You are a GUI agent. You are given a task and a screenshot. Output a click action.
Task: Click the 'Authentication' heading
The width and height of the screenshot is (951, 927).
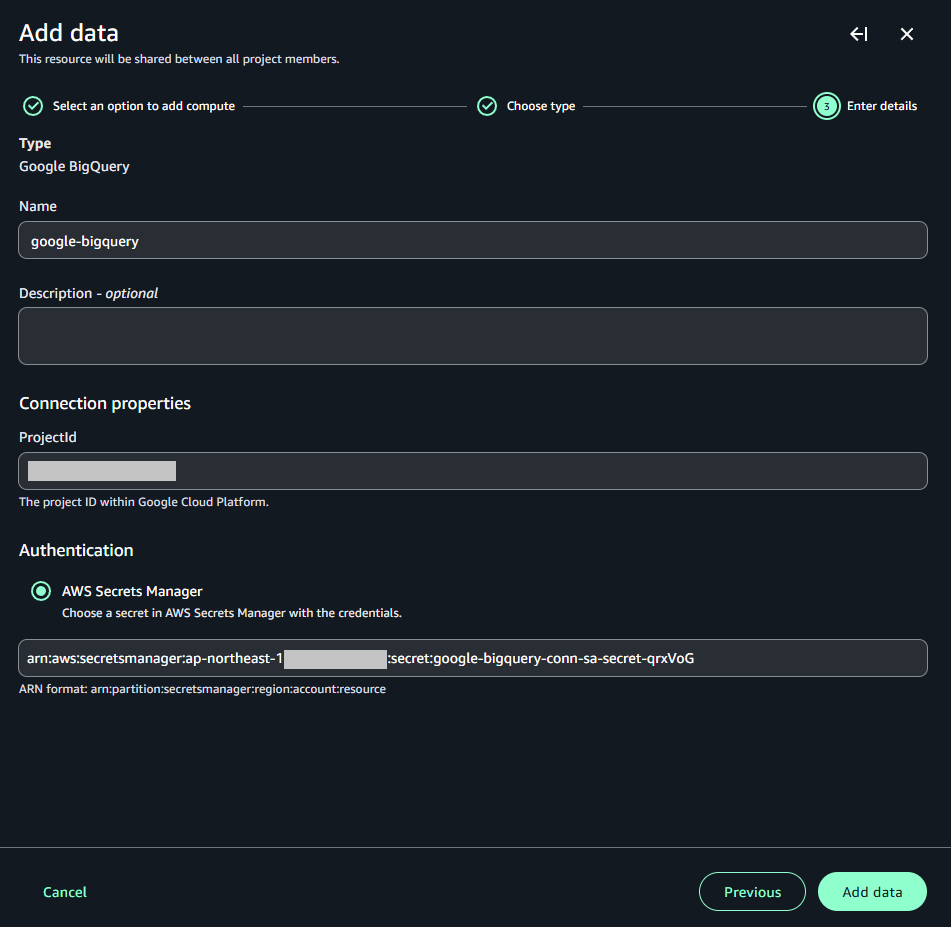coord(76,550)
